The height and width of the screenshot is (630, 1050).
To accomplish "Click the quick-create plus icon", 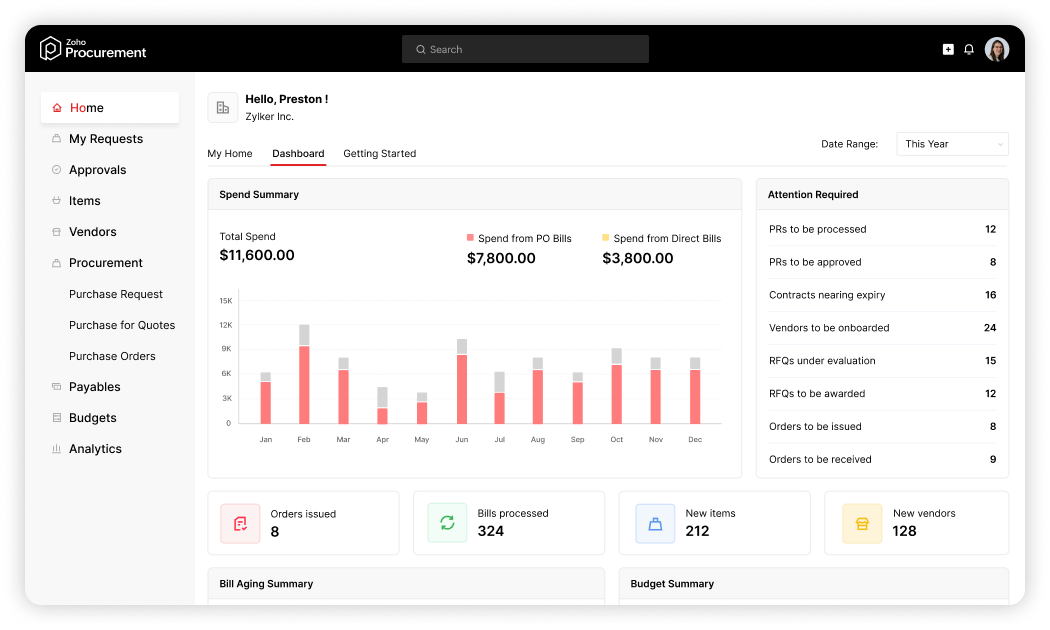I will coord(948,50).
